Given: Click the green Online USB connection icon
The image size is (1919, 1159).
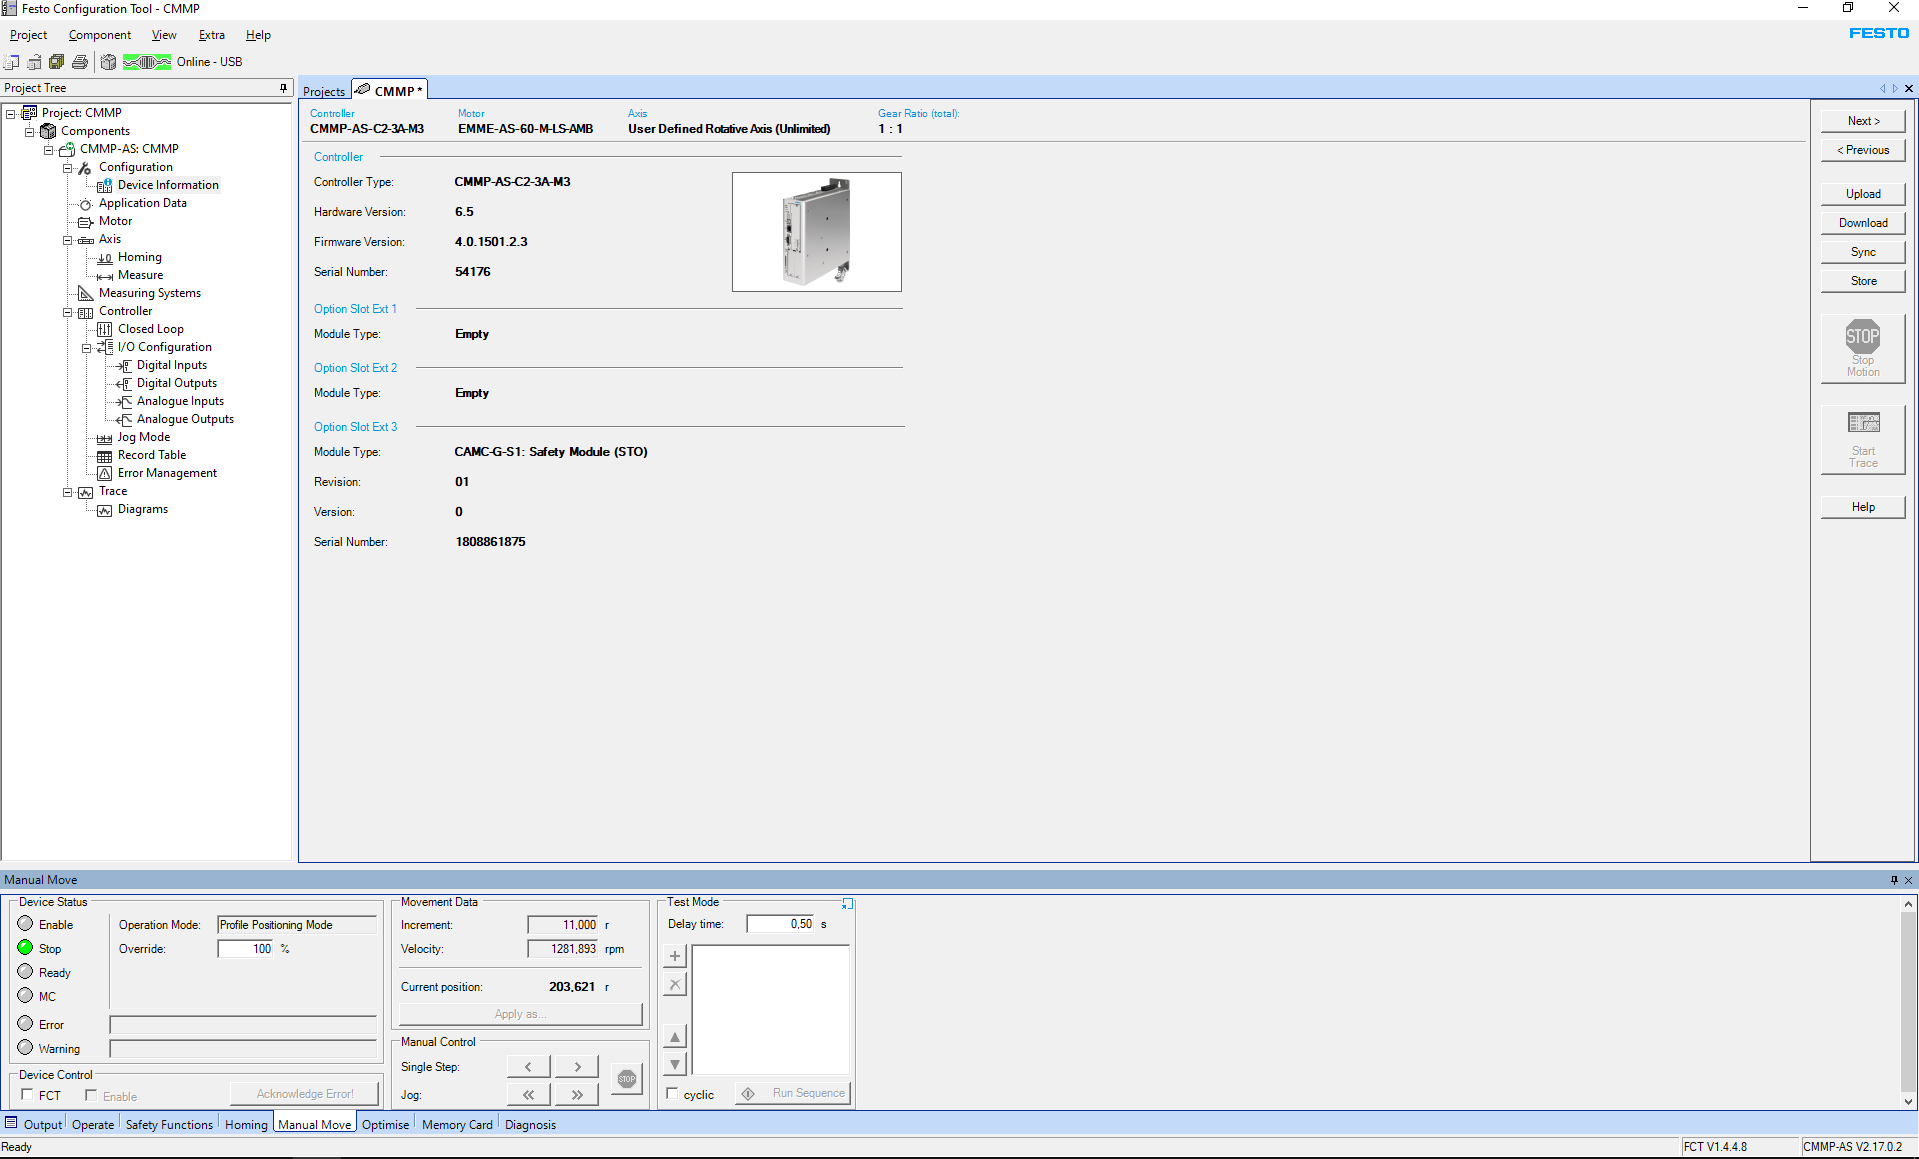Looking at the screenshot, I should pyautogui.click(x=147, y=62).
